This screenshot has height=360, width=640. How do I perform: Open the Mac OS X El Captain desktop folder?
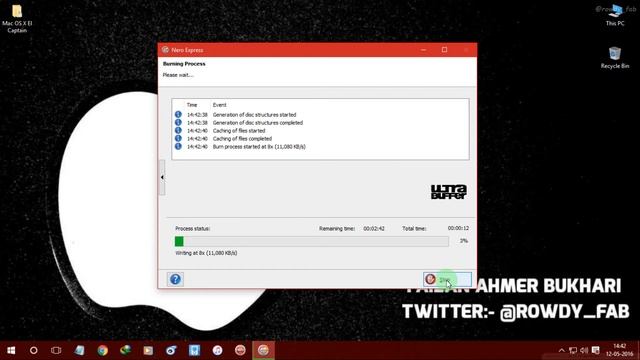click(17, 19)
